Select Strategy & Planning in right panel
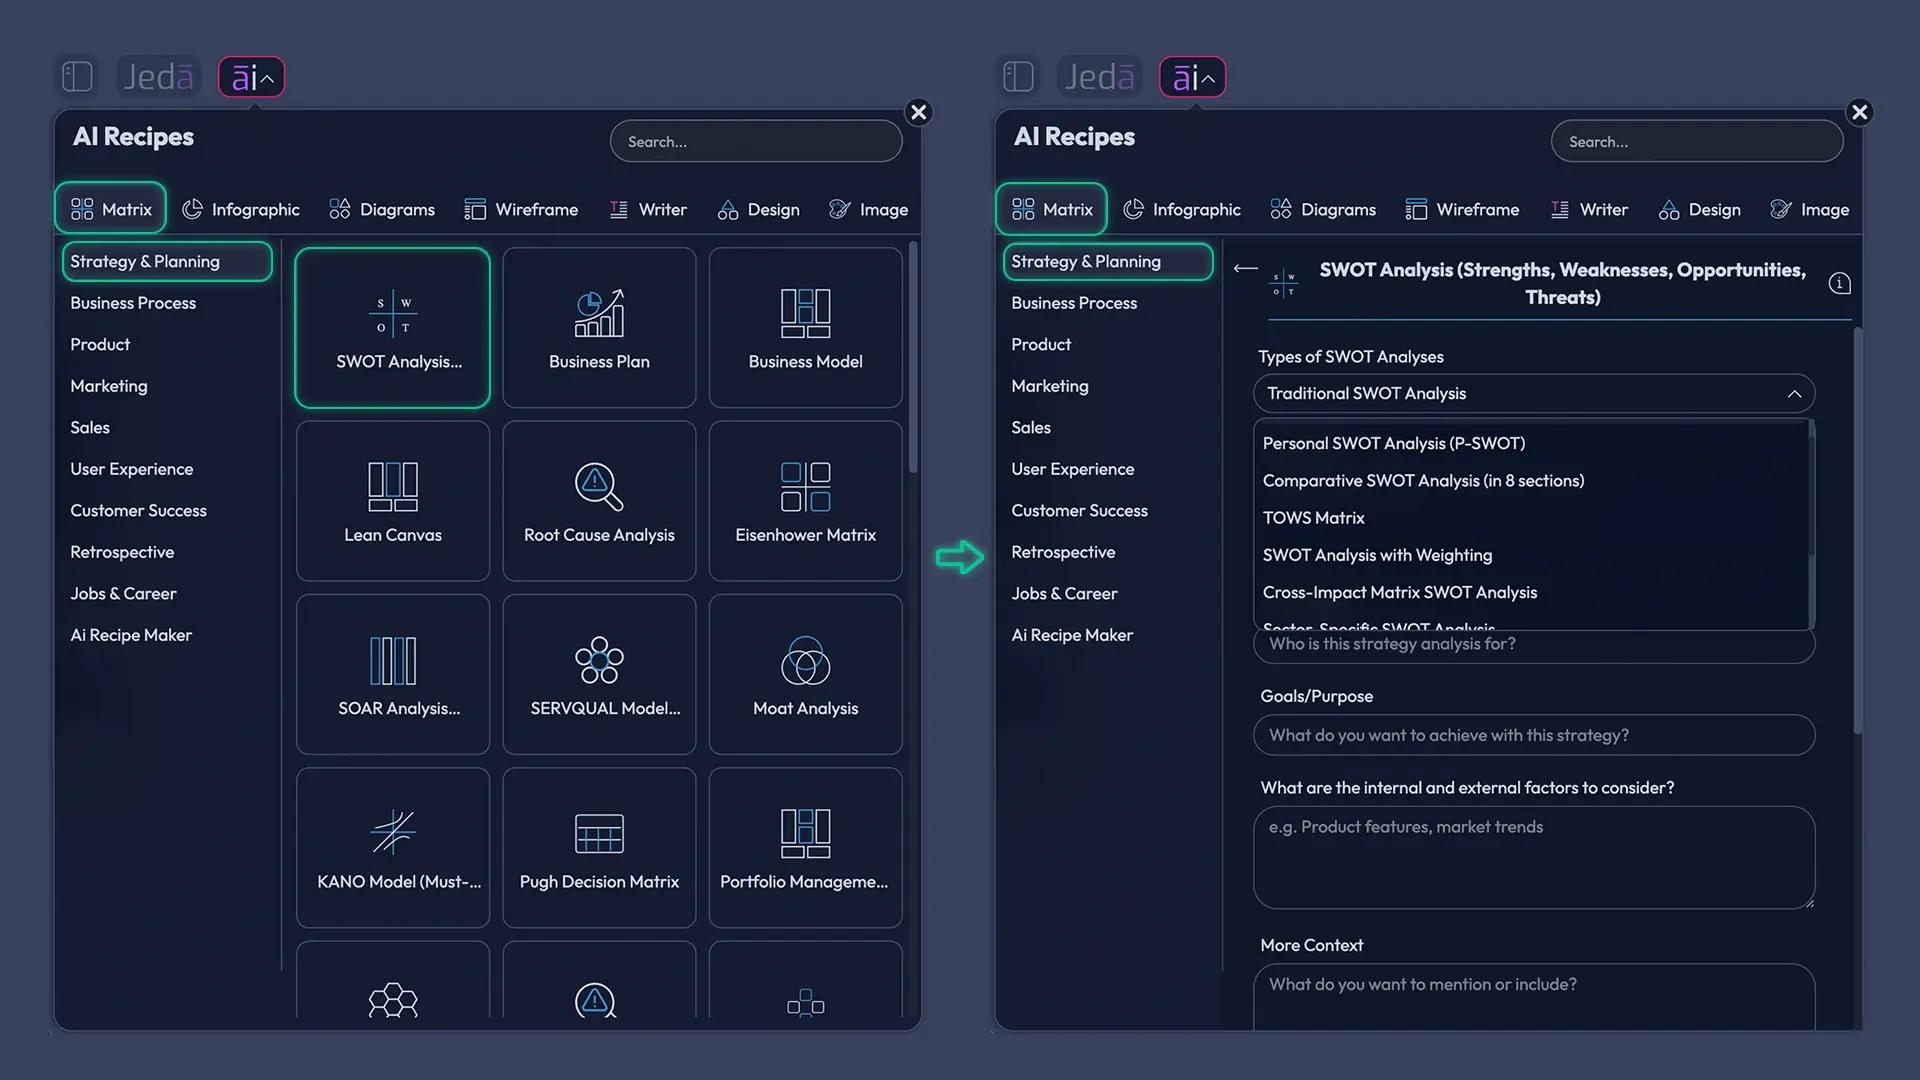This screenshot has height=1080, width=1920. [1107, 261]
